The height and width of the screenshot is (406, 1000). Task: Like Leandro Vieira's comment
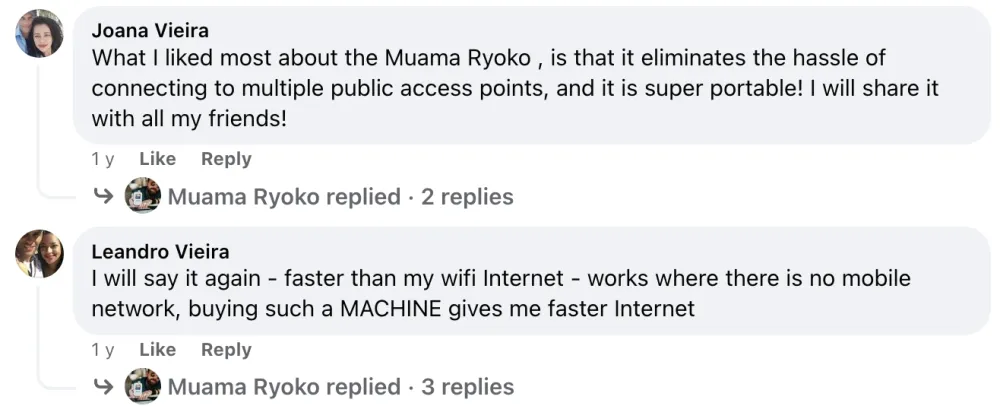[x=157, y=350]
